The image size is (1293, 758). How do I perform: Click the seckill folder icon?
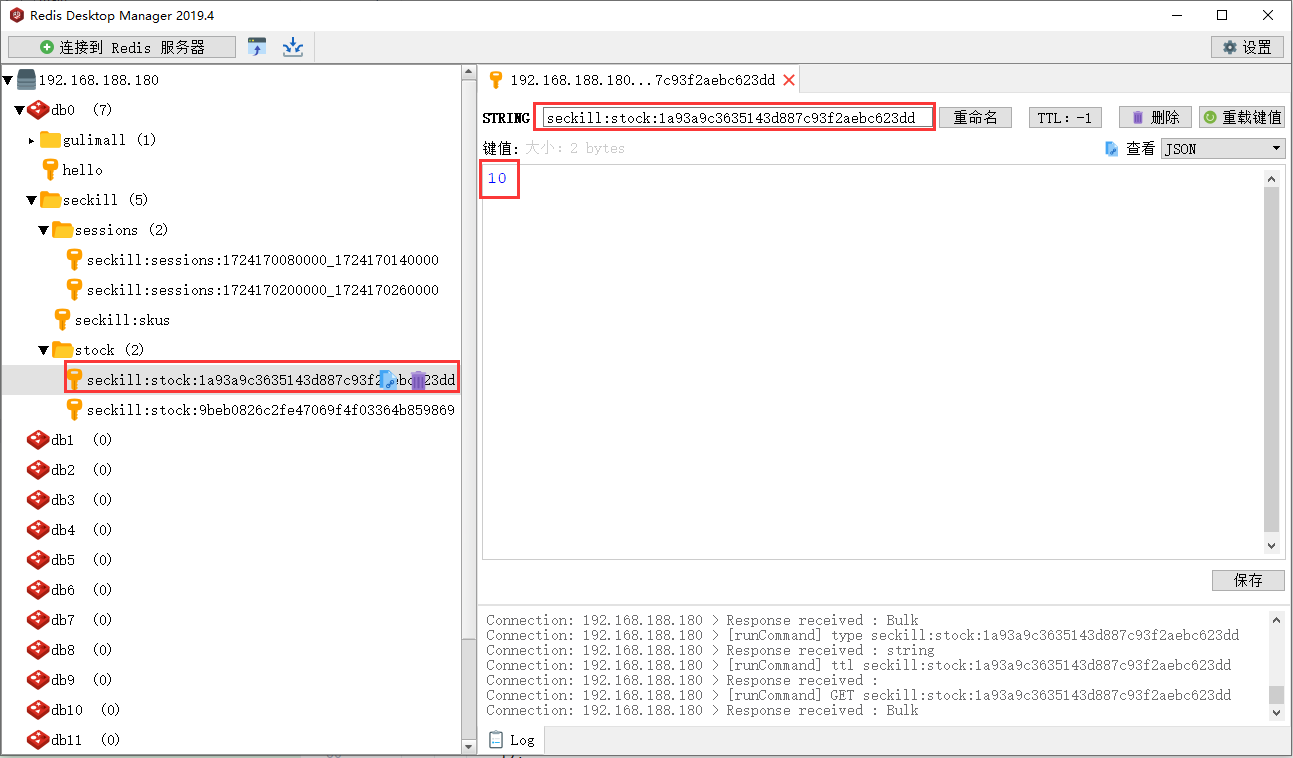[50, 200]
